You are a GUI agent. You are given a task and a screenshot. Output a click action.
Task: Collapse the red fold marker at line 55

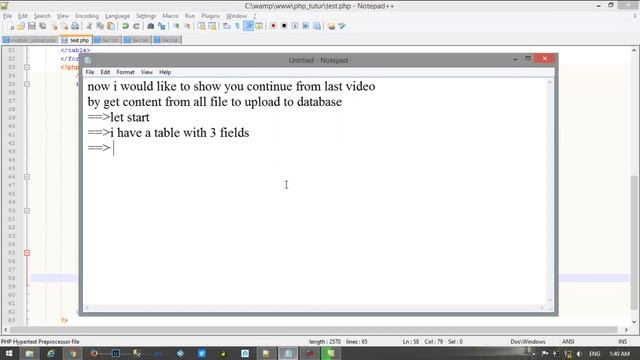pos(27,253)
